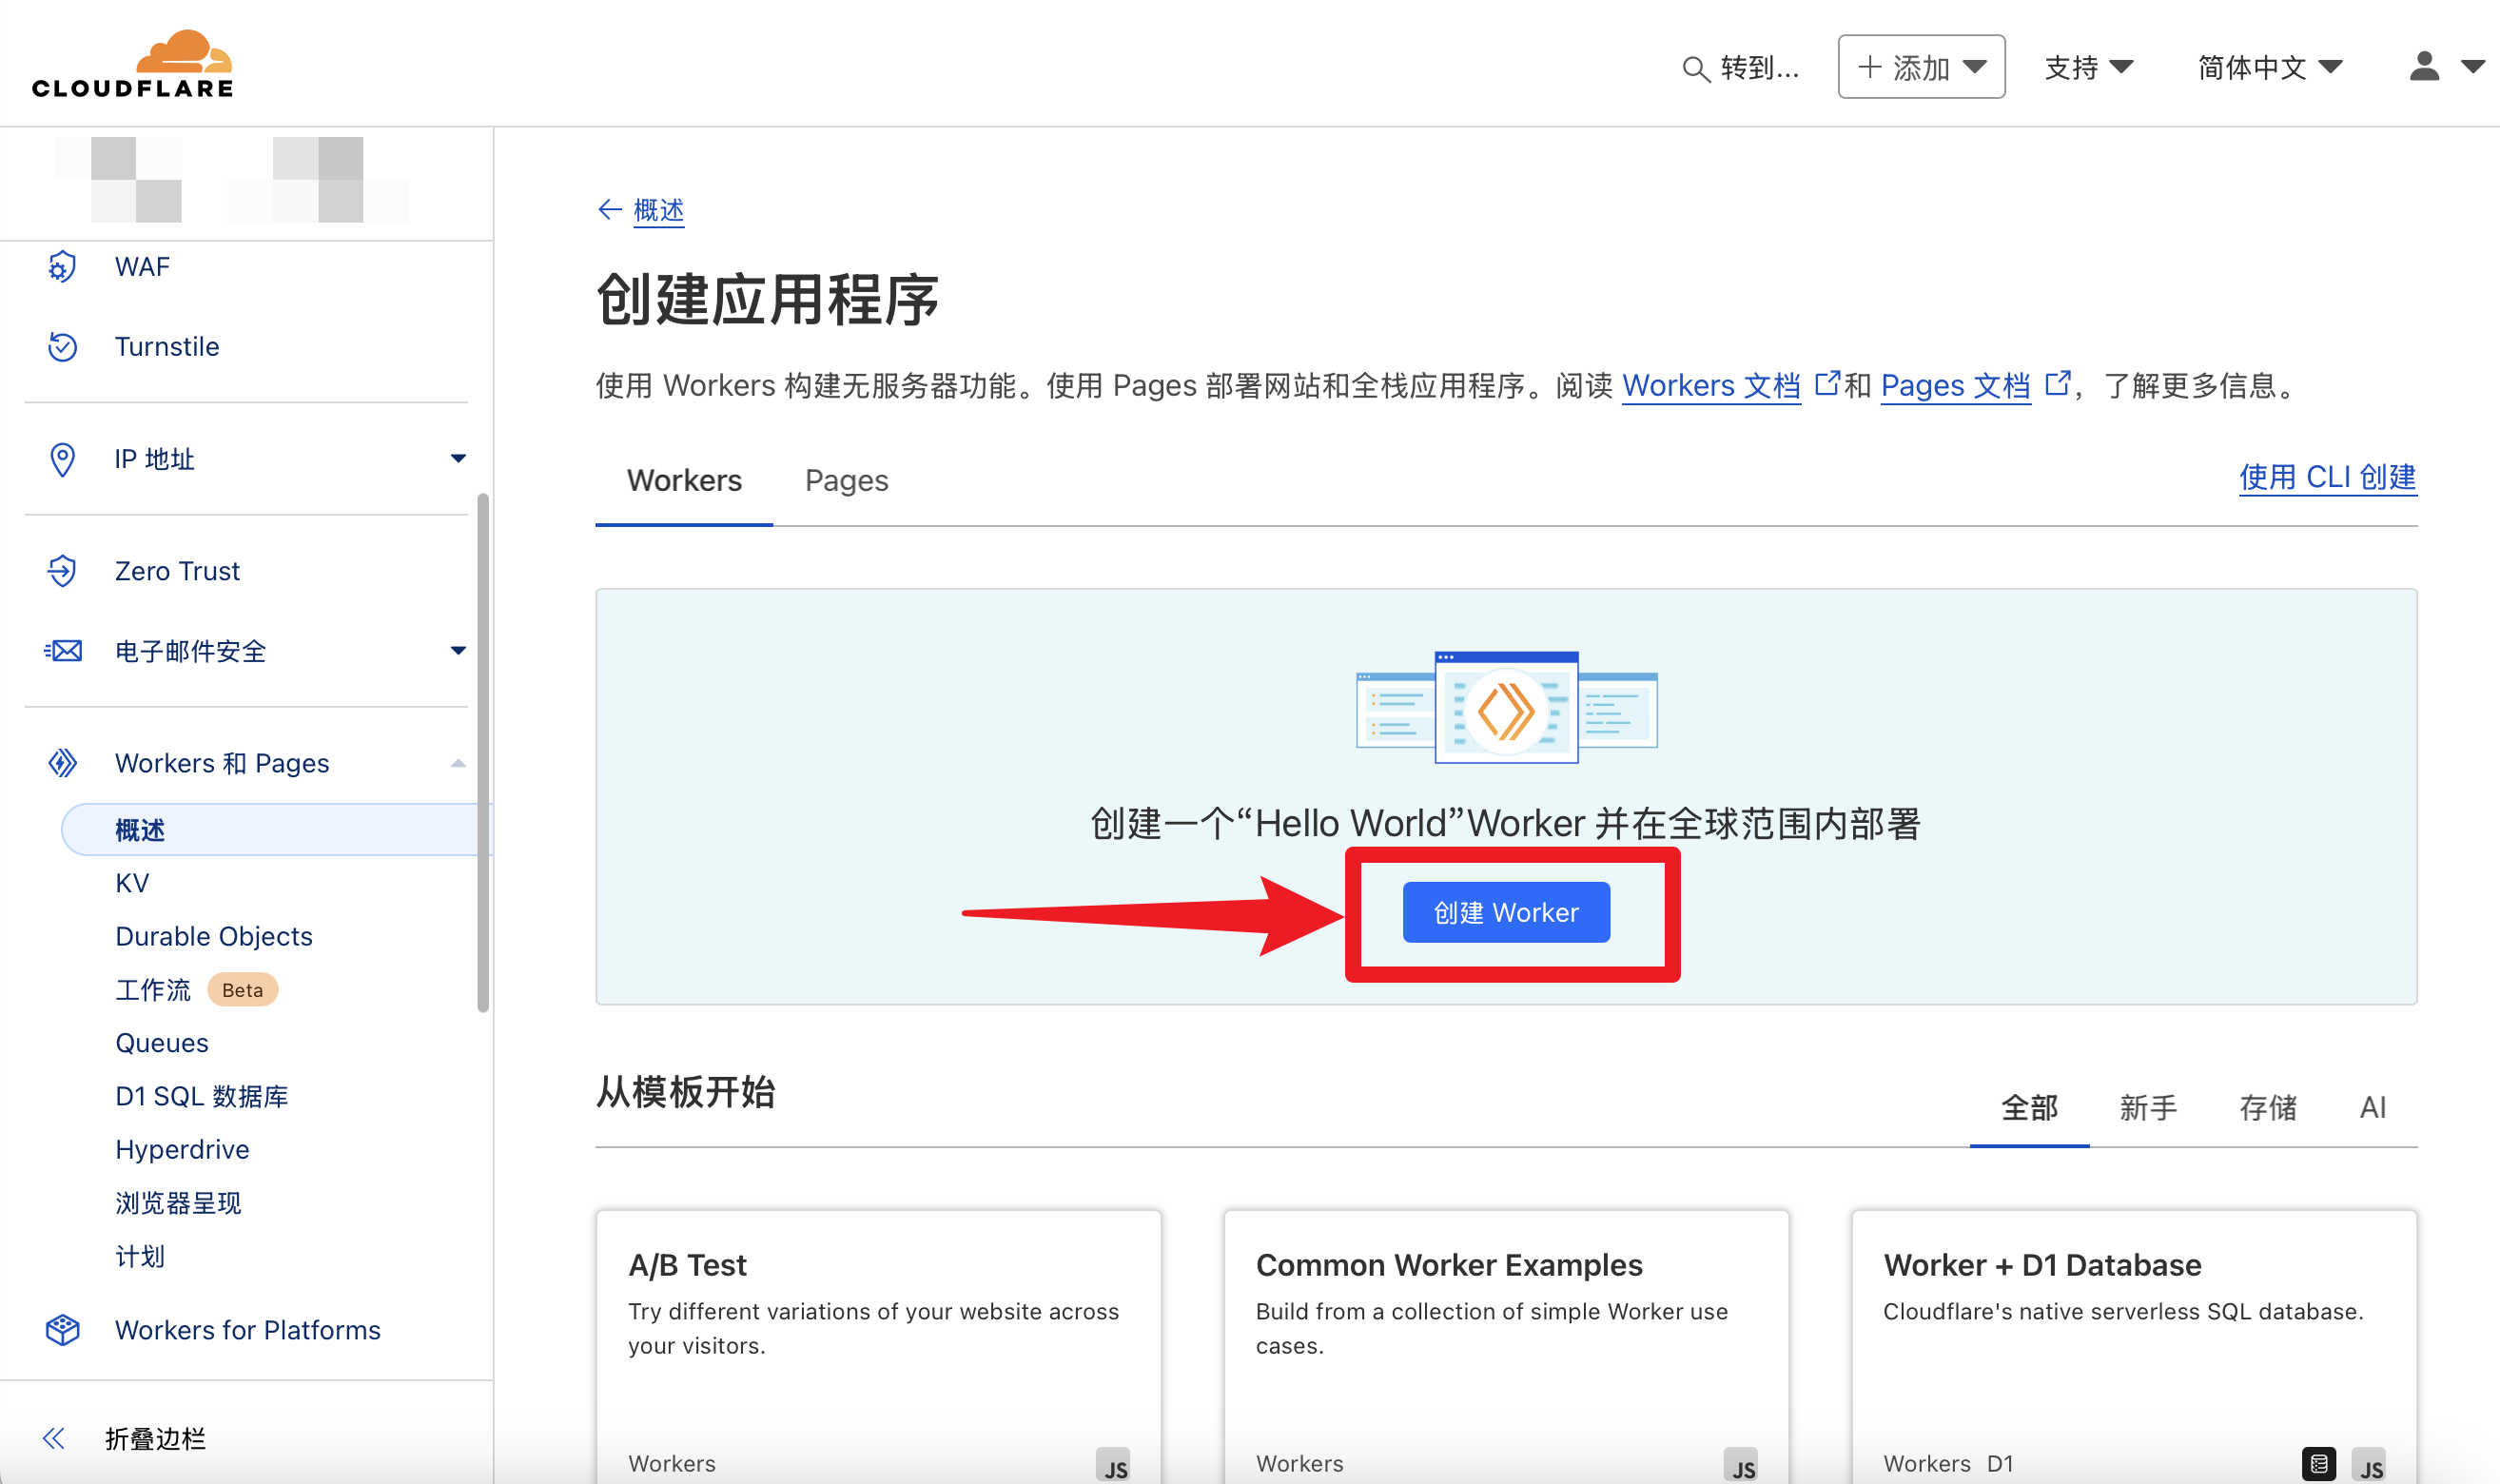The image size is (2500, 1484).
Task: Select 概述 in the sidebar submenu
Action: tap(277, 830)
